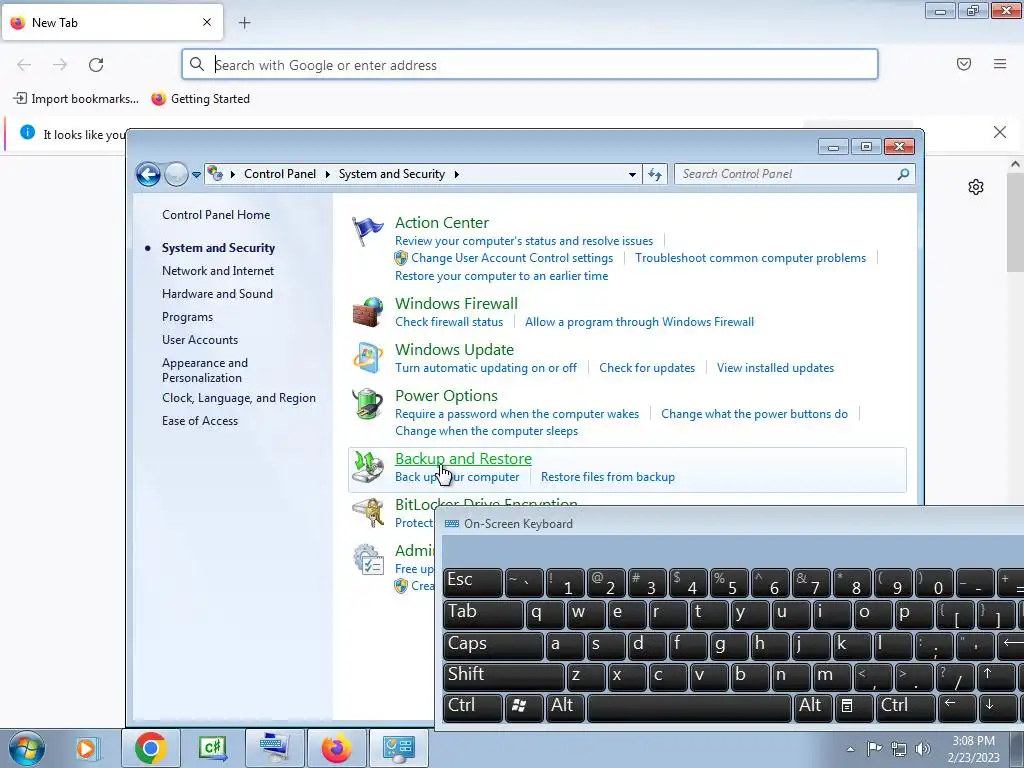Launch Google Chrome from taskbar
Viewport: 1024px width, 768px height.
click(151, 748)
